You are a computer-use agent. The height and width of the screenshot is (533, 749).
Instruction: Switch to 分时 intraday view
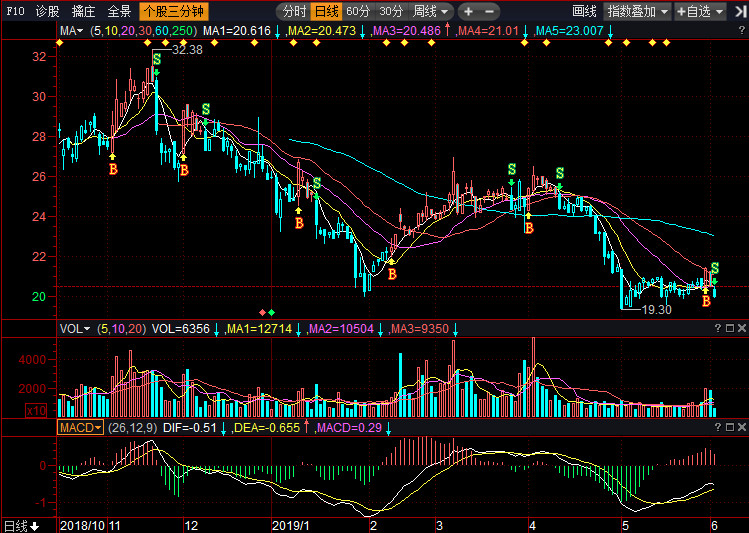pyautogui.click(x=294, y=12)
